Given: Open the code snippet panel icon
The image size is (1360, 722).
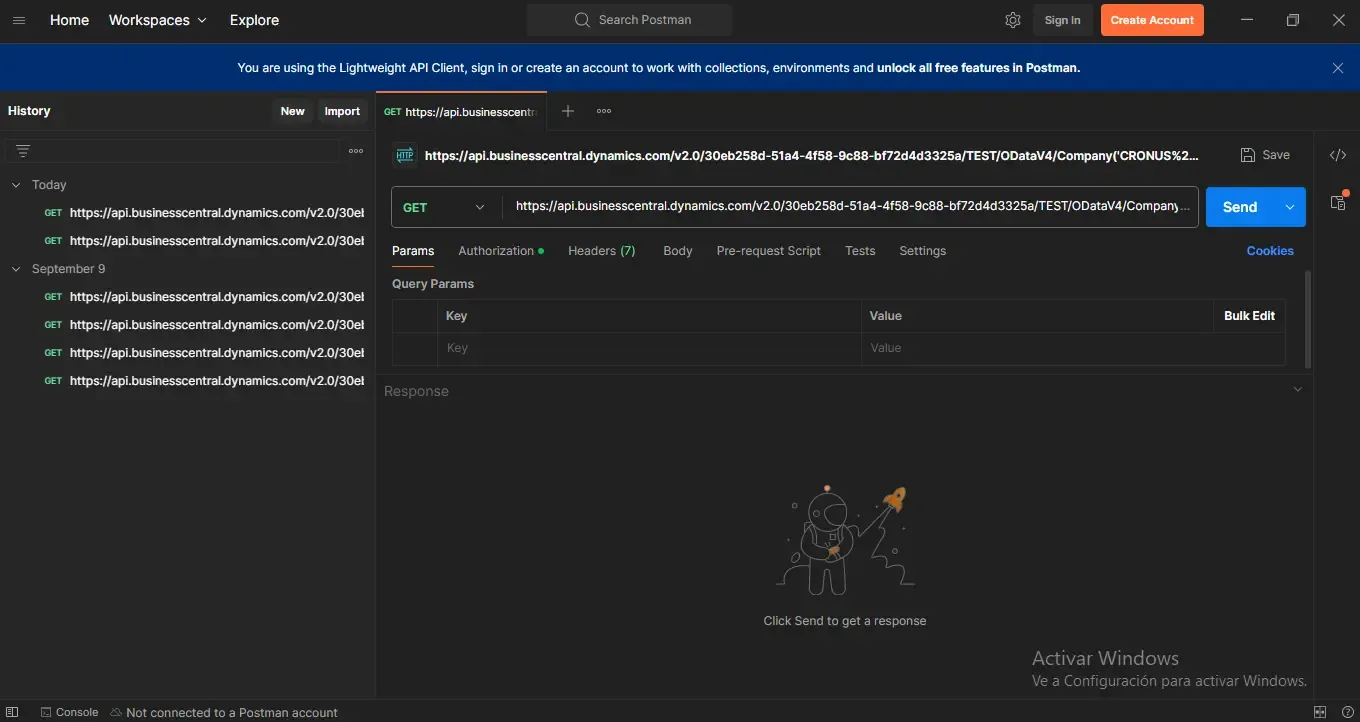Looking at the screenshot, I should point(1337,155).
